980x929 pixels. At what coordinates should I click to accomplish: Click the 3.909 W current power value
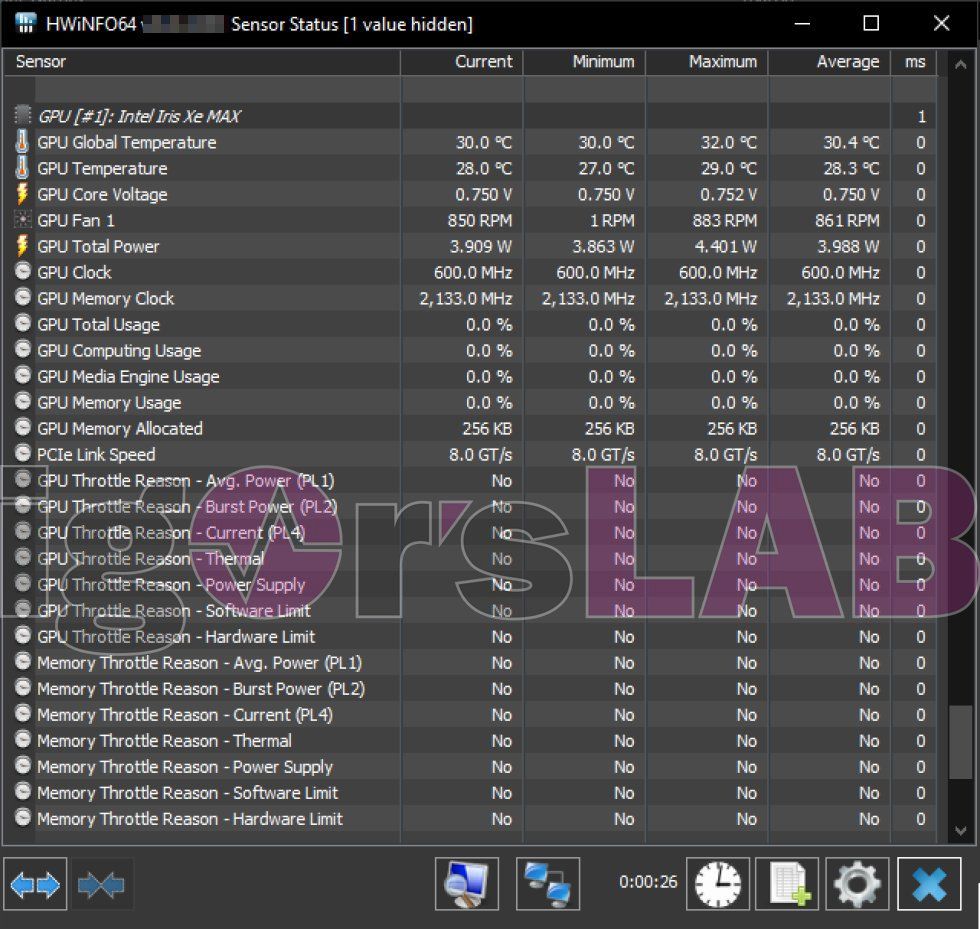481,247
